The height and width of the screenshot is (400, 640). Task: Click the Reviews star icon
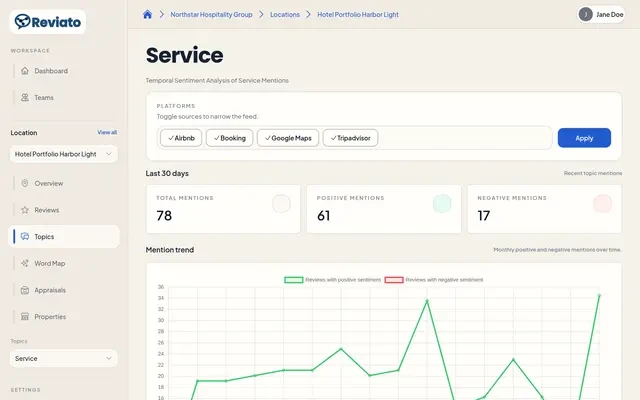25,210
